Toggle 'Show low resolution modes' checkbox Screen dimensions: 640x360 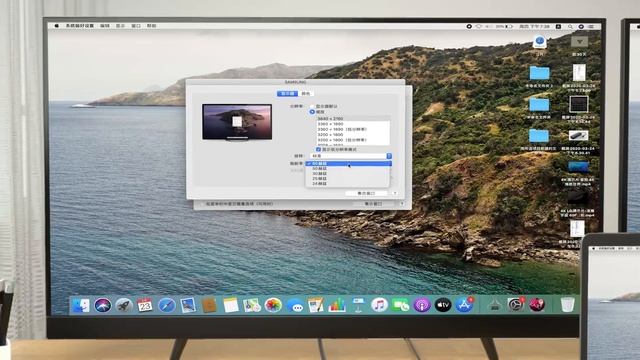click(318, 149)
